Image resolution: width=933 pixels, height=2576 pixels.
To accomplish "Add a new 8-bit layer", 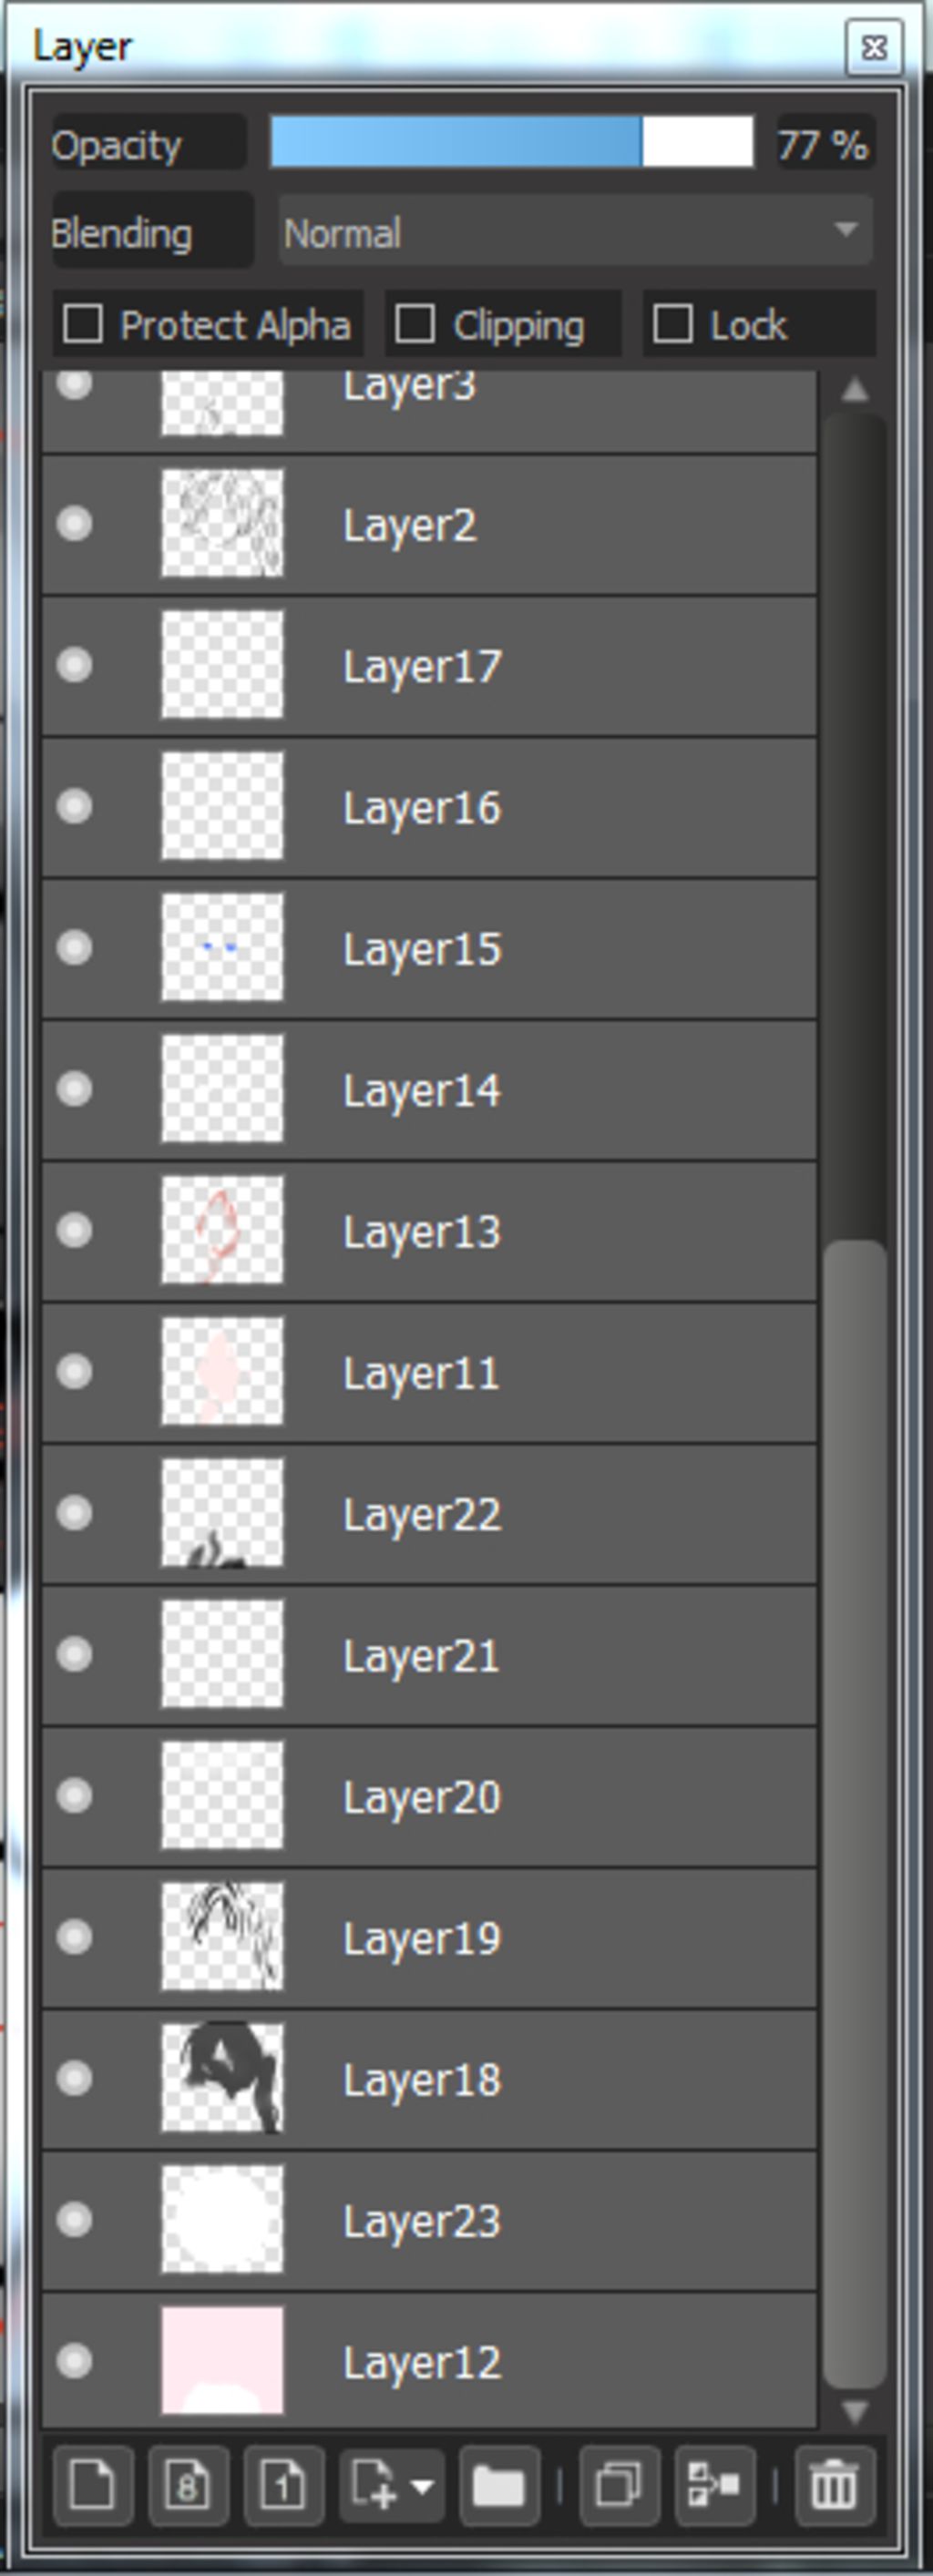I will point(188,2486).
